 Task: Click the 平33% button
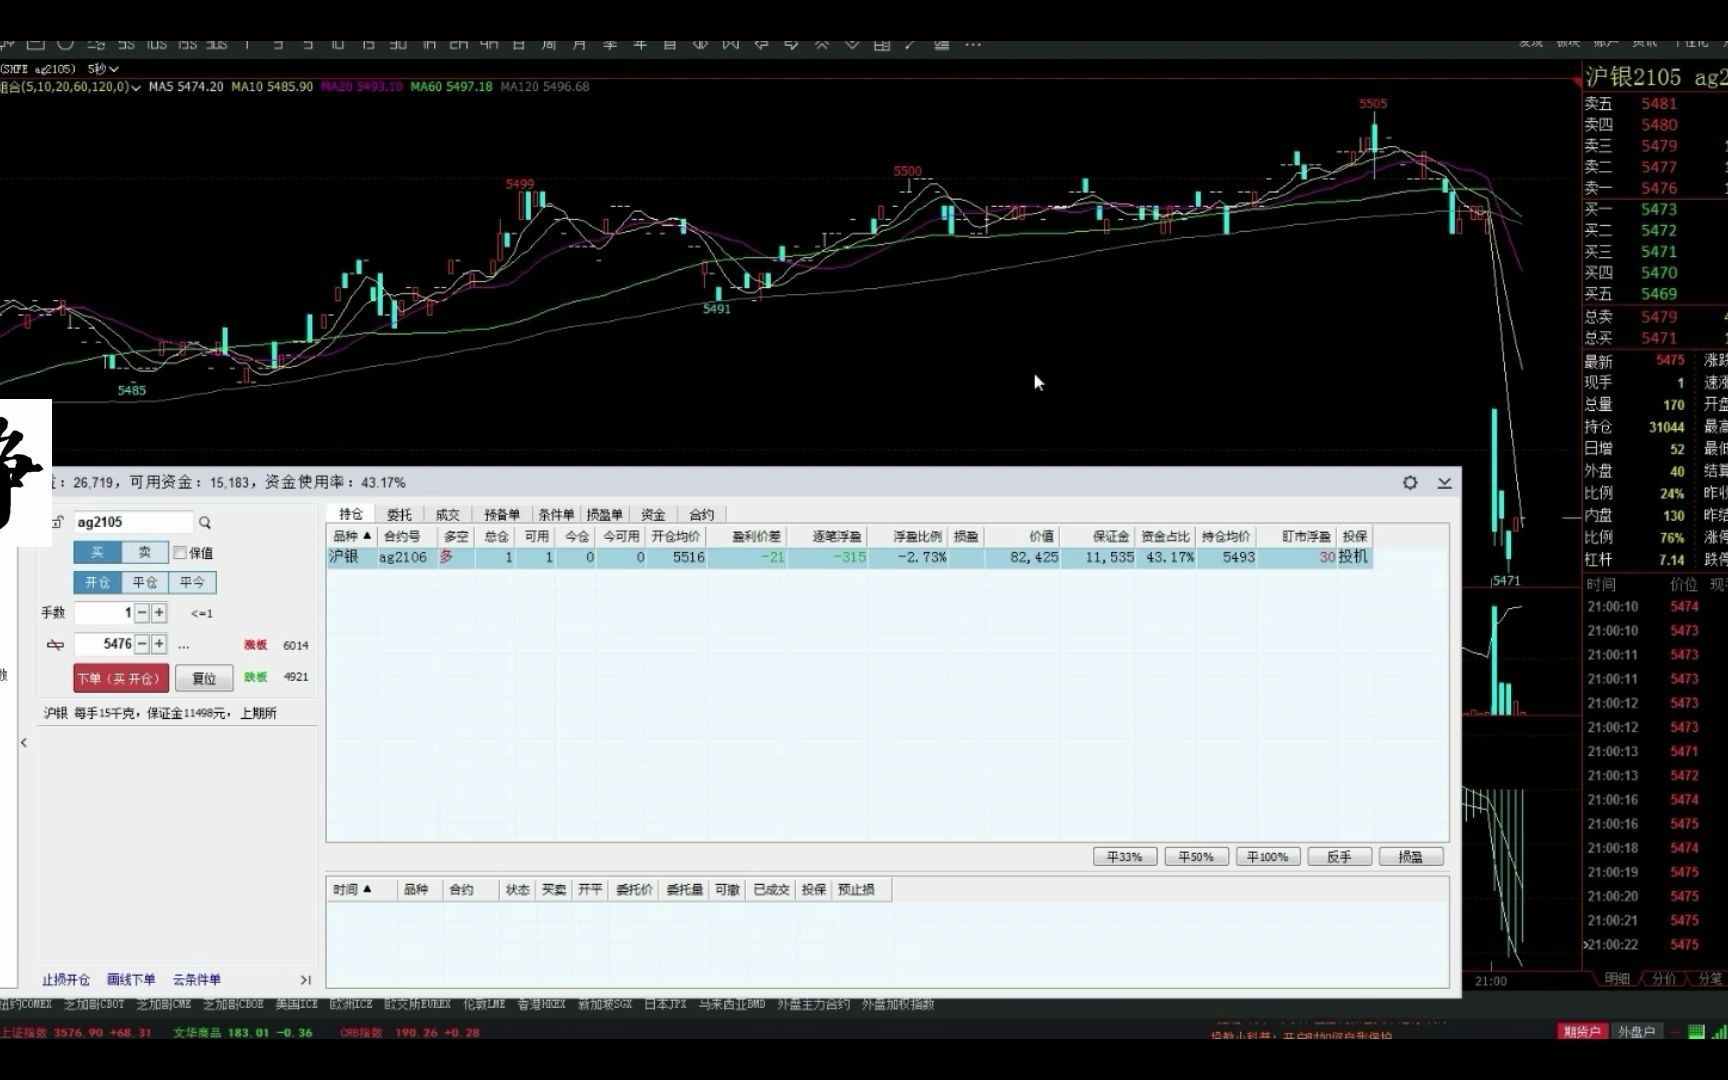click(1124, 857)
